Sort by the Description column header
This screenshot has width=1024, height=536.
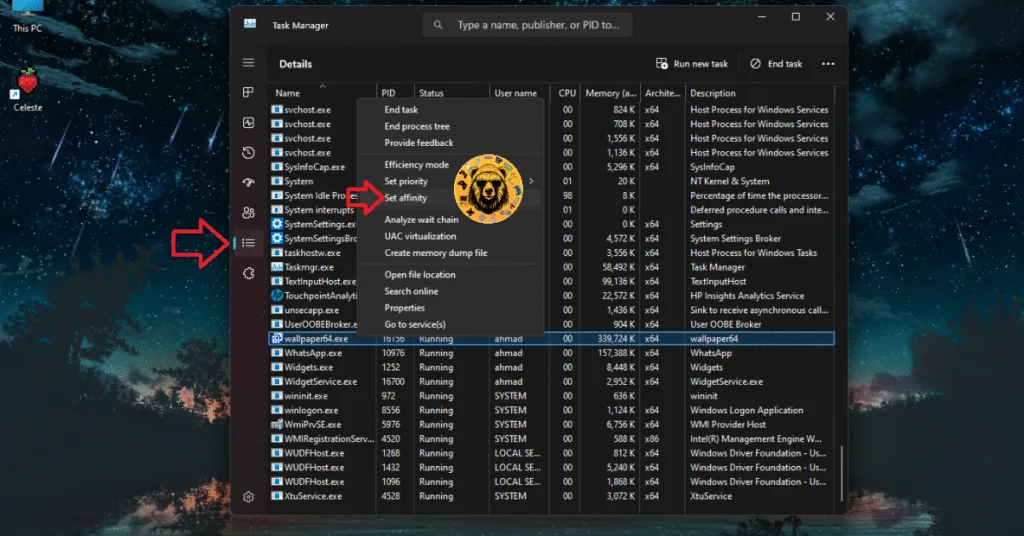pyautogui.click(x=760, y=93)
